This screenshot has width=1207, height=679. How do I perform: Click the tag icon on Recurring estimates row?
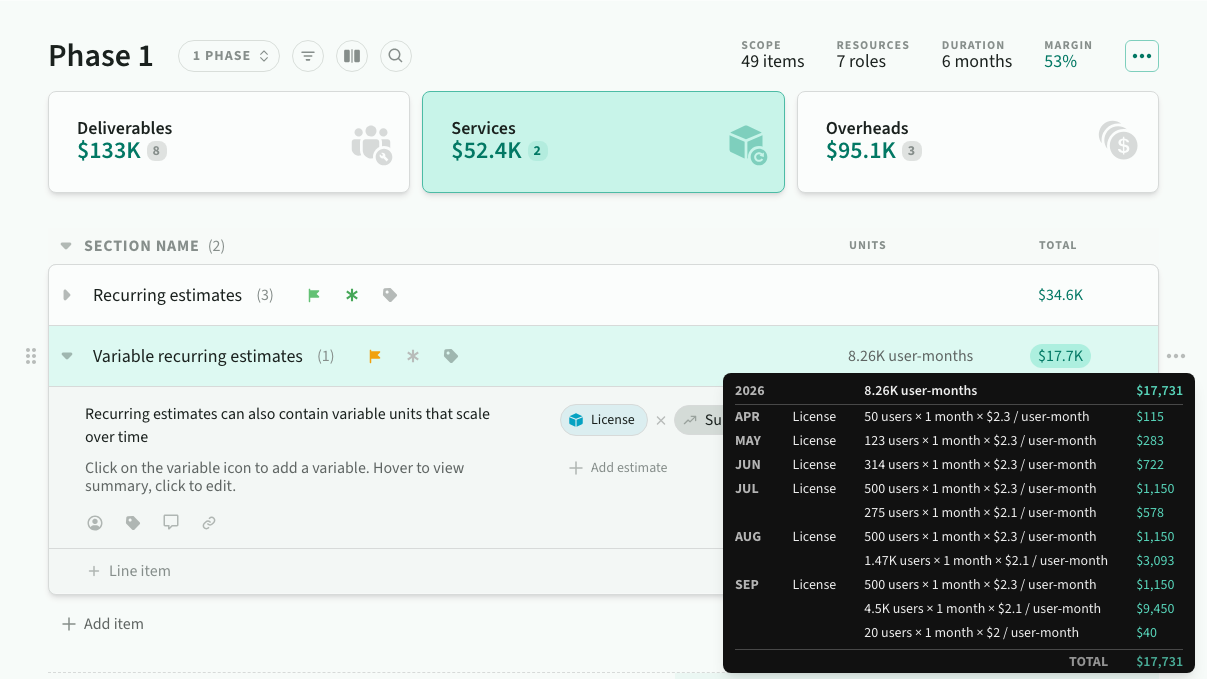pos(390,295)
